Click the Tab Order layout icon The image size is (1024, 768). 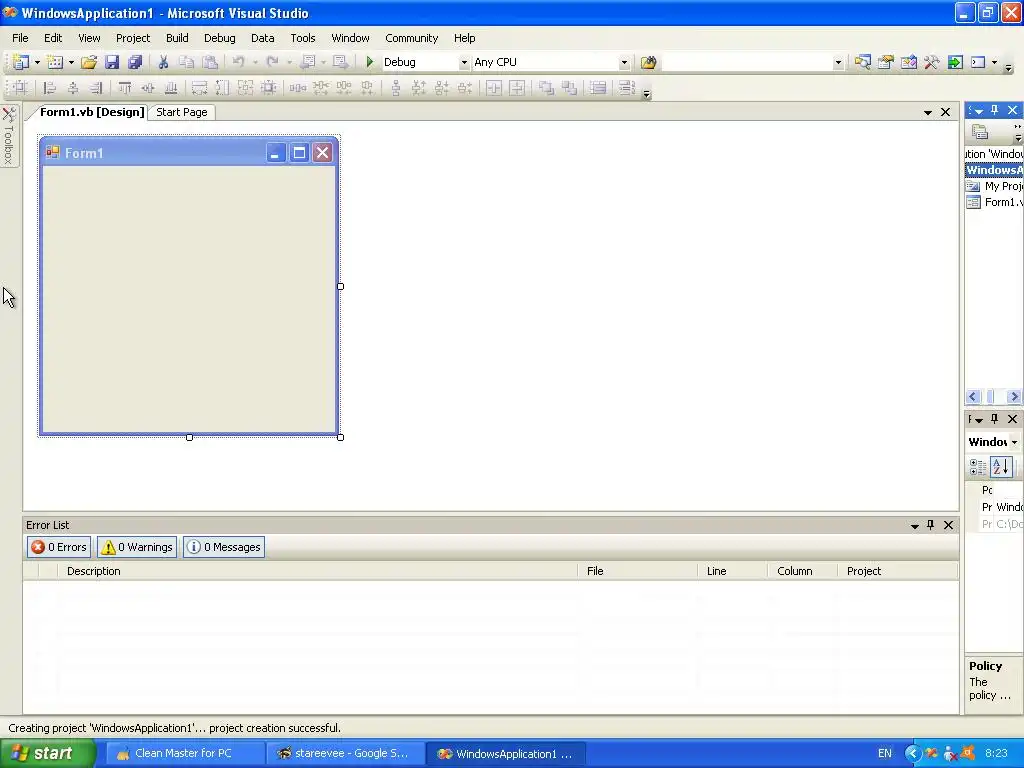pyautogui.click(x=626, y=88)
